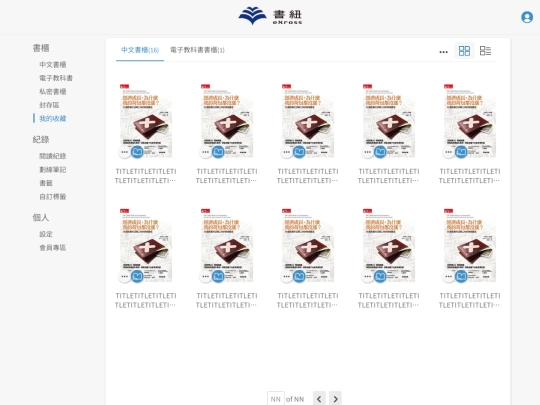Open ellipsis menu on fifth top-row book

coord(448,152)
